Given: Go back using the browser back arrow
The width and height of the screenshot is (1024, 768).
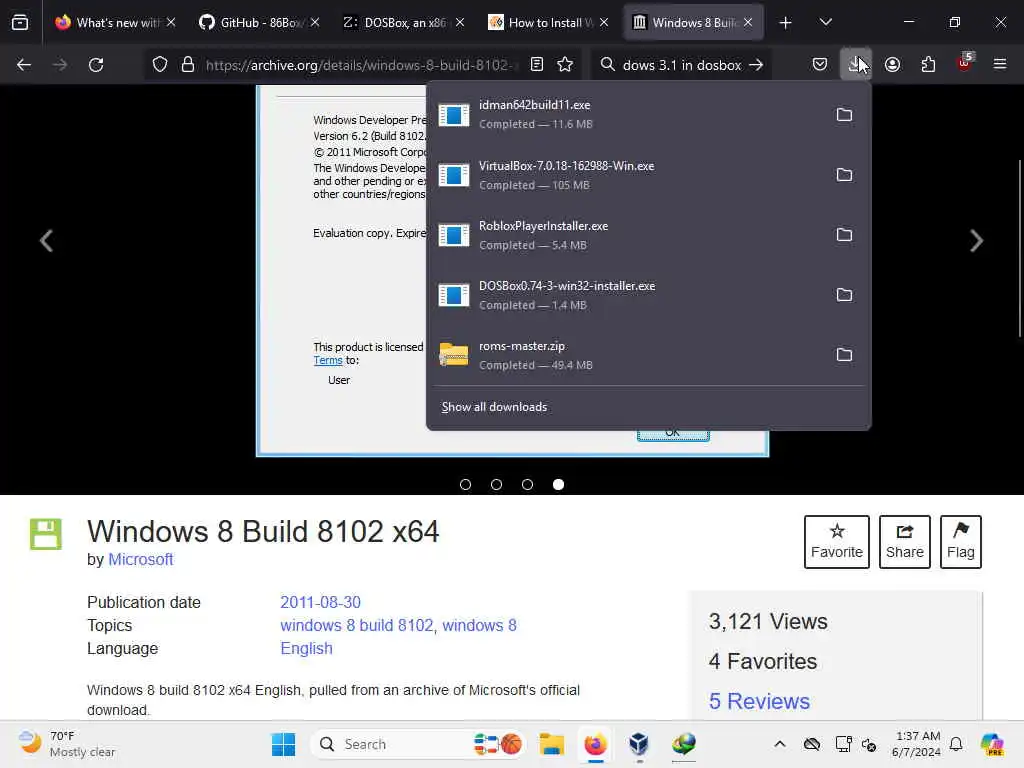Looking at the screenshot, I should pyautogui.click(x=24, y=65).
